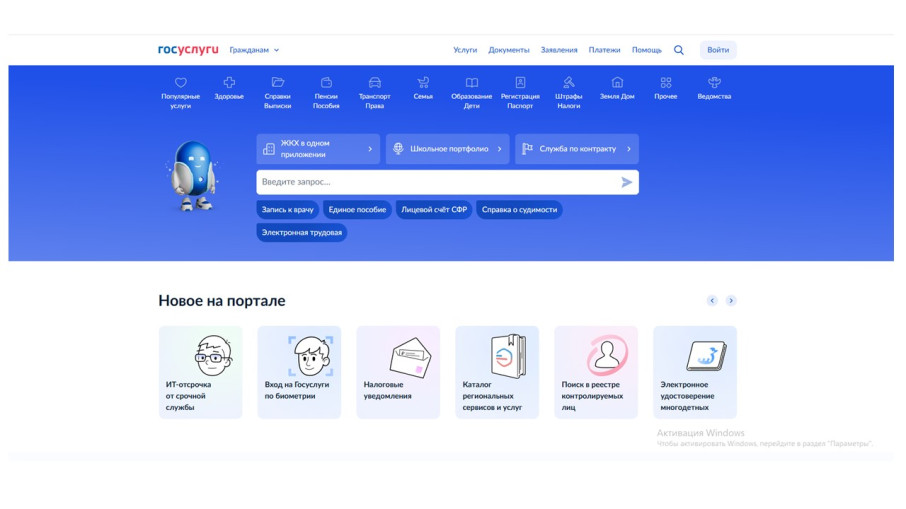Viewport: 906px width, 509px height.
Task: Select the Лицевой счёт СФР chip
Action: tap(434, 210)
